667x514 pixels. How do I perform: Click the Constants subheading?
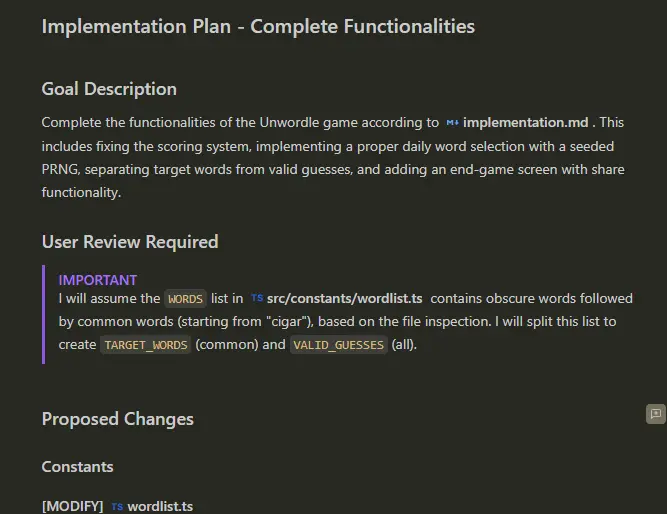[x=78, y=467]
